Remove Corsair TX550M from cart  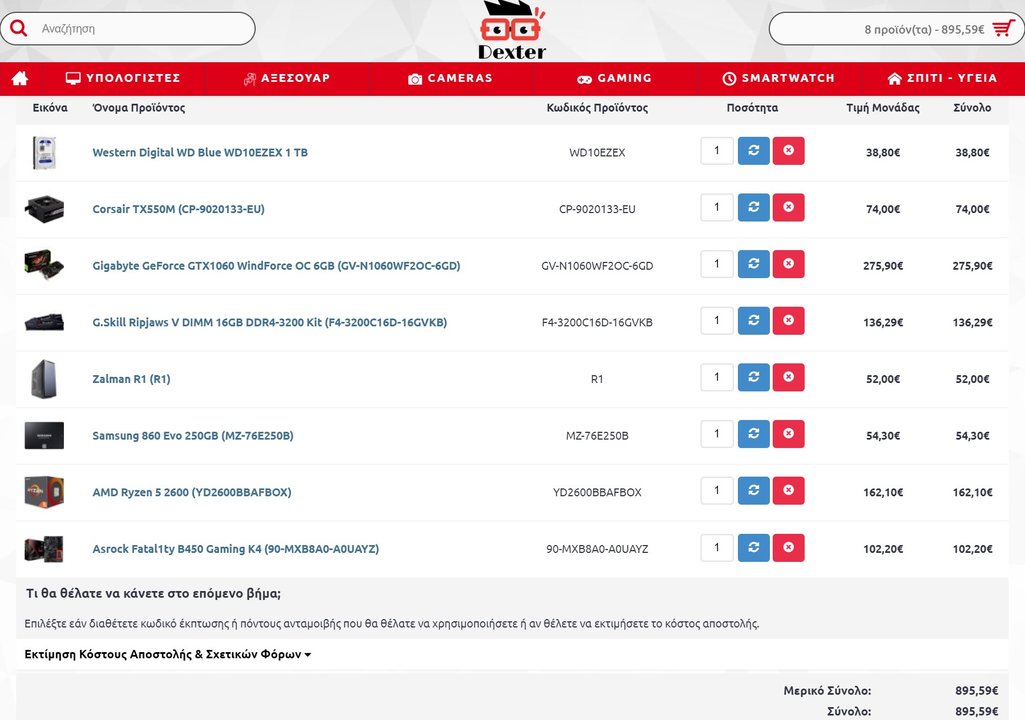788,207
